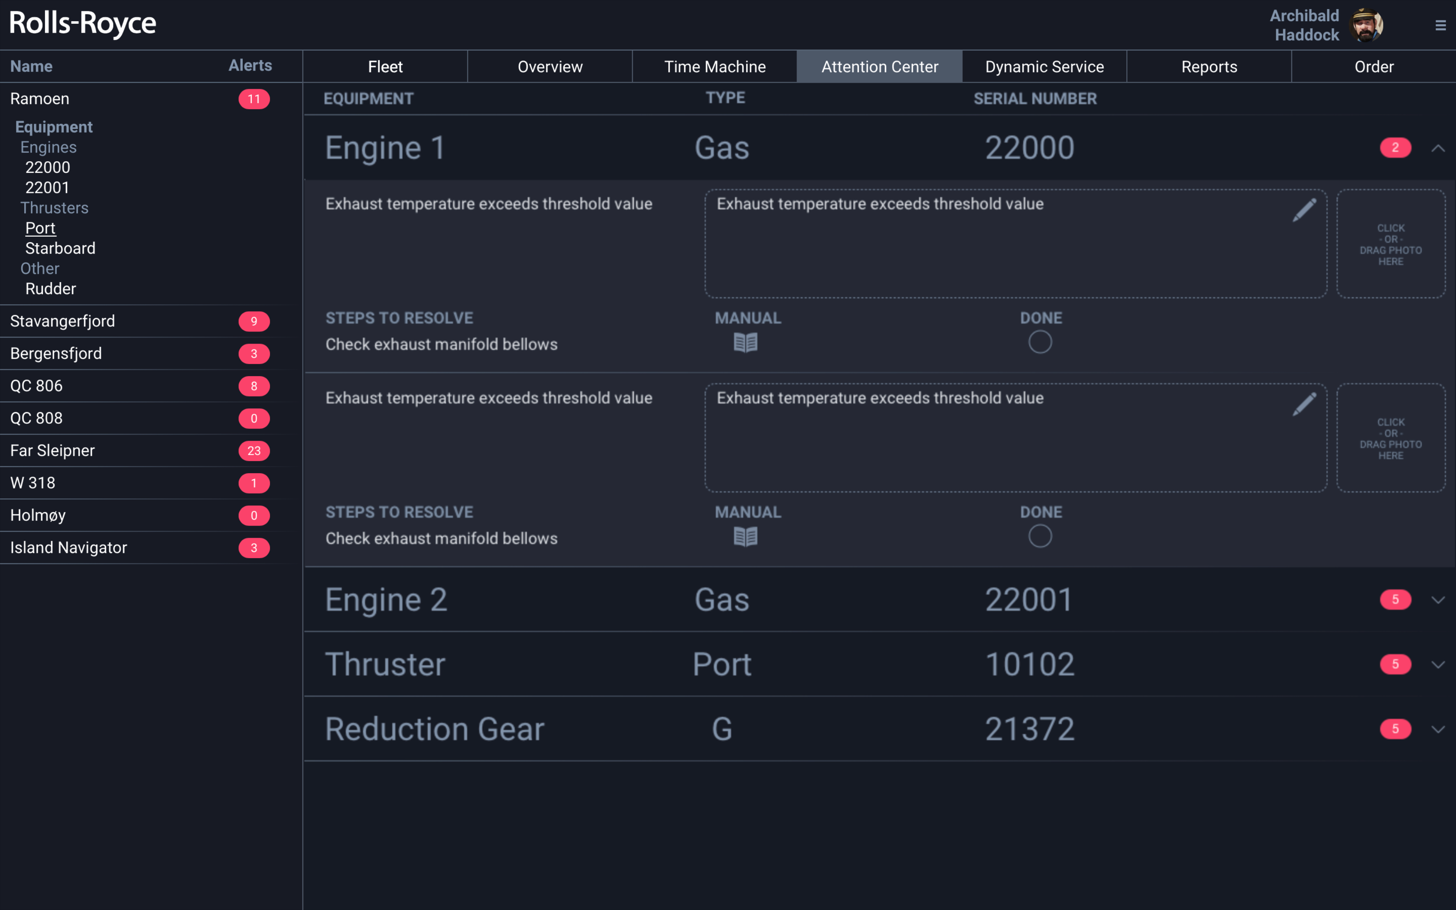Click the Rolls-Royce logo

tap(82, 24)
